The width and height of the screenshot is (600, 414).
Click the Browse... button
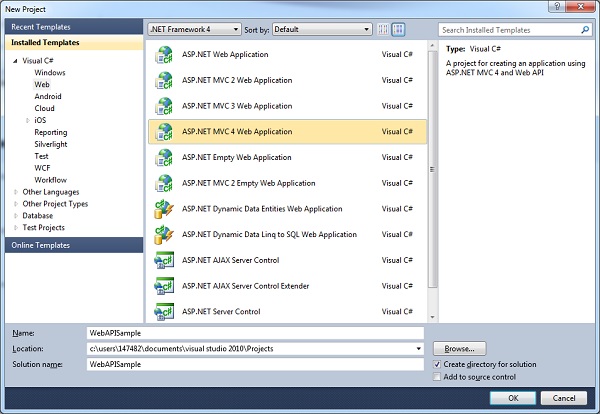point(460,349)
